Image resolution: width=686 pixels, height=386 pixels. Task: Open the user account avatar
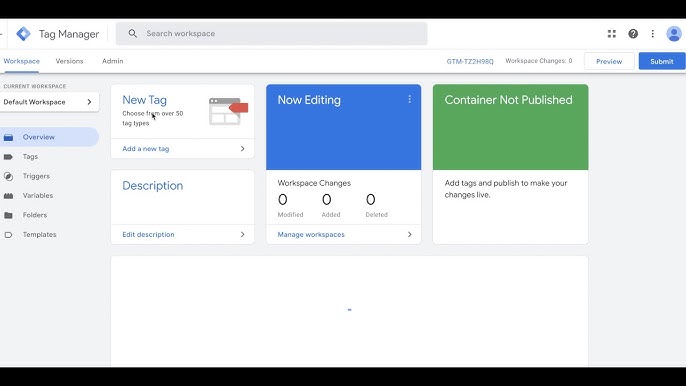tap(674, 34)
